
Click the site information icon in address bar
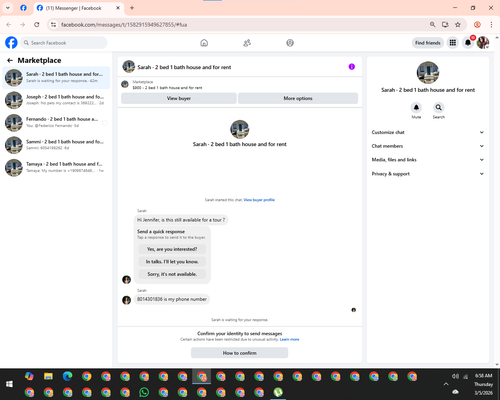[53, 25]
